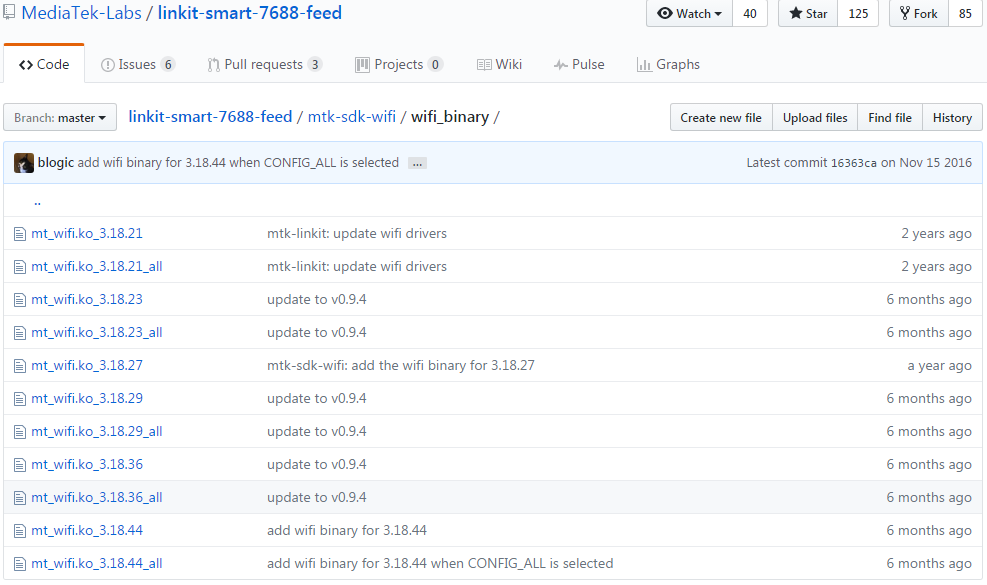The height and width of the screenshot is (585, 987).
Task: View the 125 stargazers count
Action: 858,13
